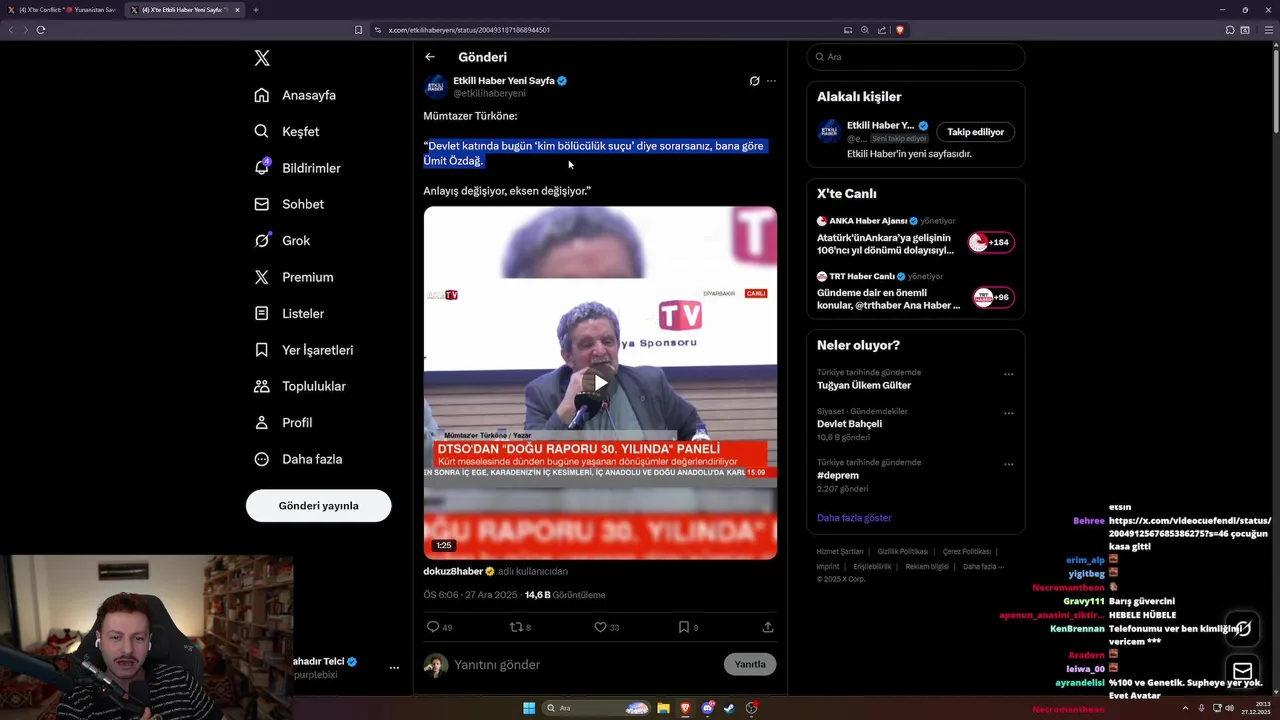This screenshot has width=1280, height=720.
Task: Open the TRT Haber Canlı live broadcast
Action: (x=916, y=292)
